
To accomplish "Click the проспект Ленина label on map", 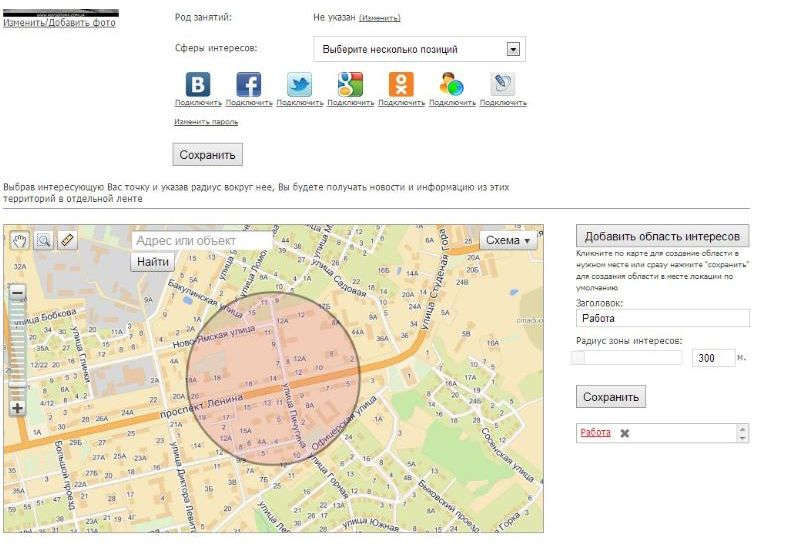I will [x=202, y=406].
